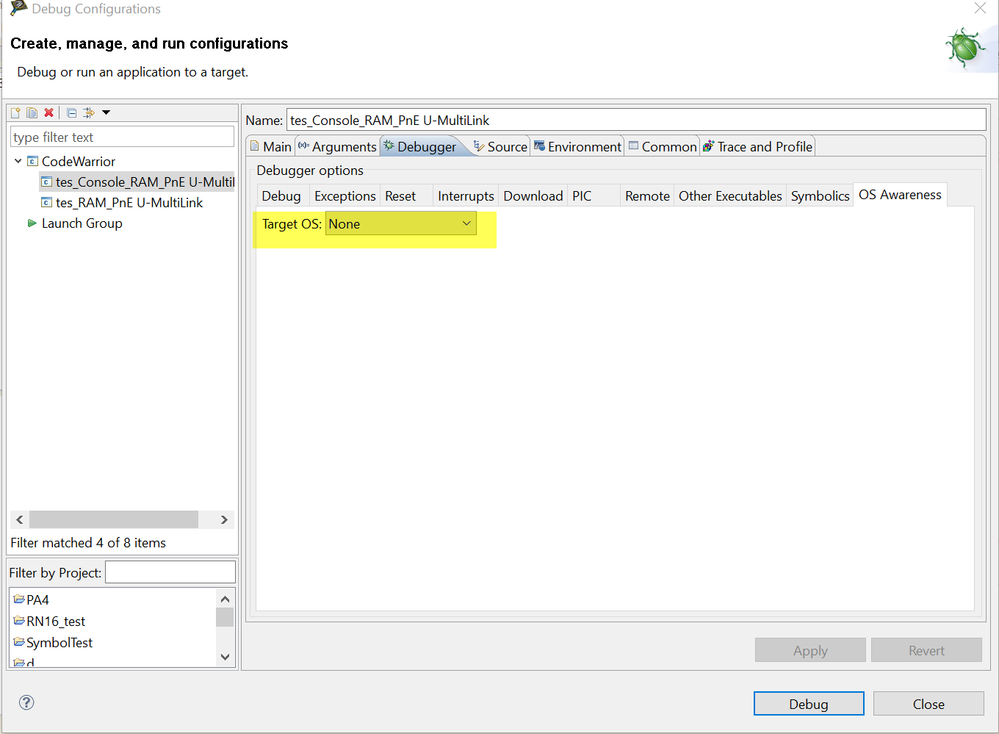Image resolution: width=999 pixels, height=734 pixels.
Task: Delete the selected launch configuration
Action: click(x=48, y=113)
